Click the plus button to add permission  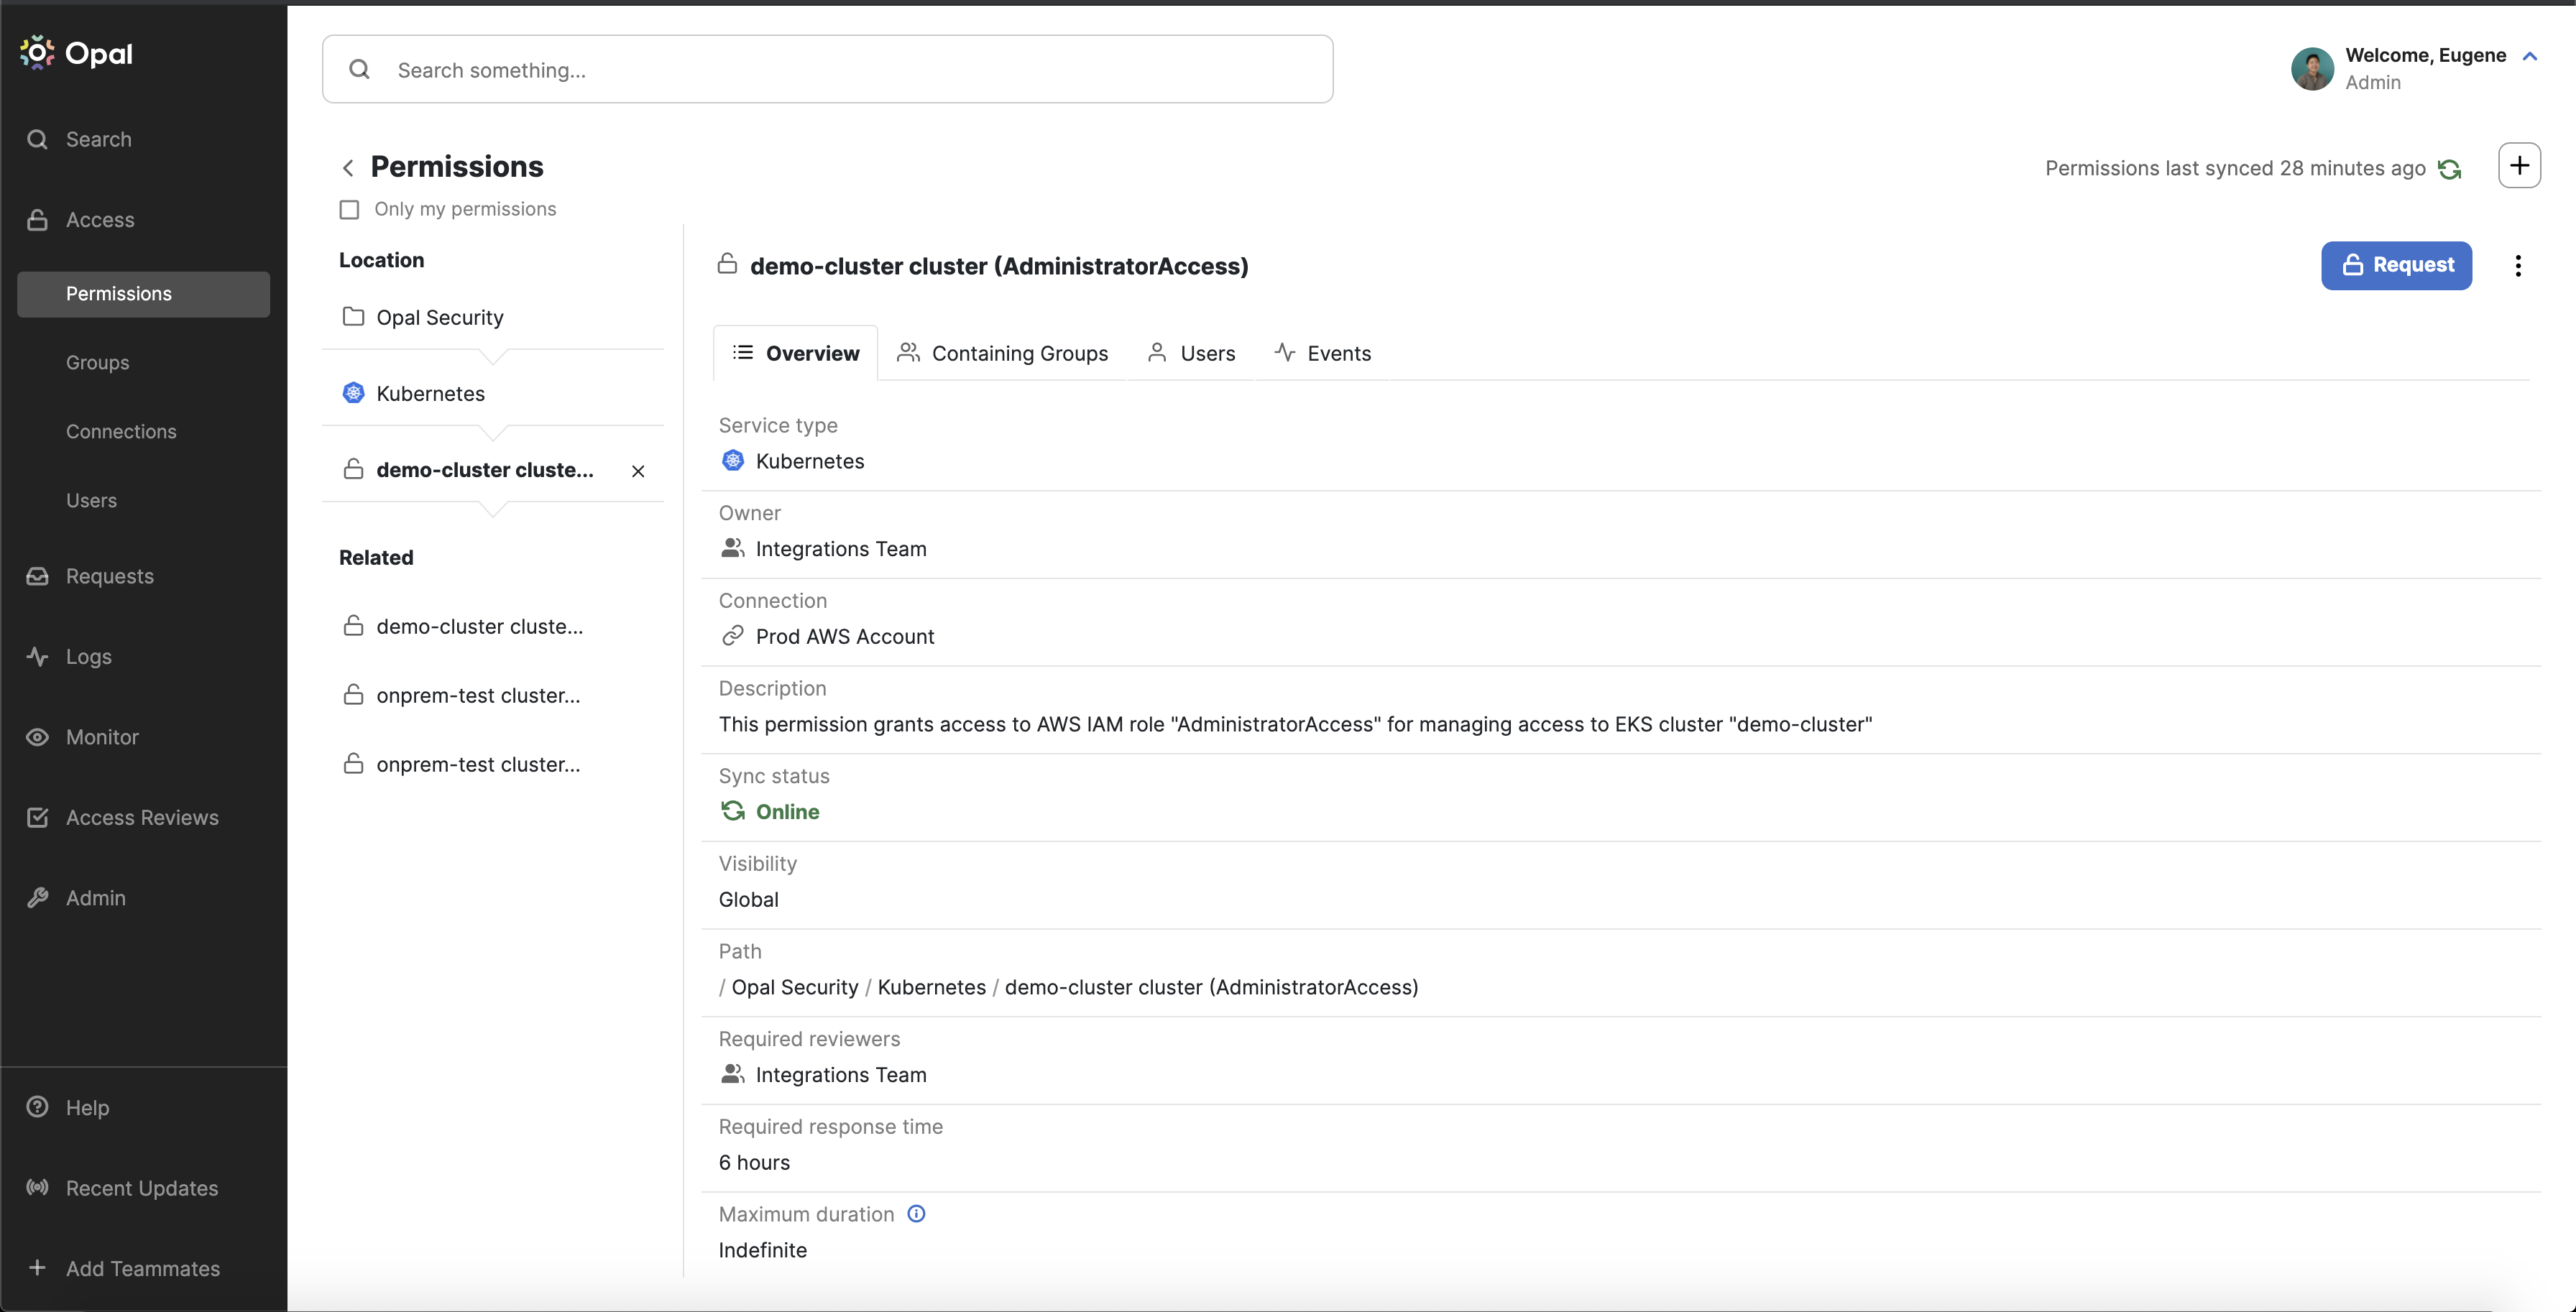(x=2519, y=165)
